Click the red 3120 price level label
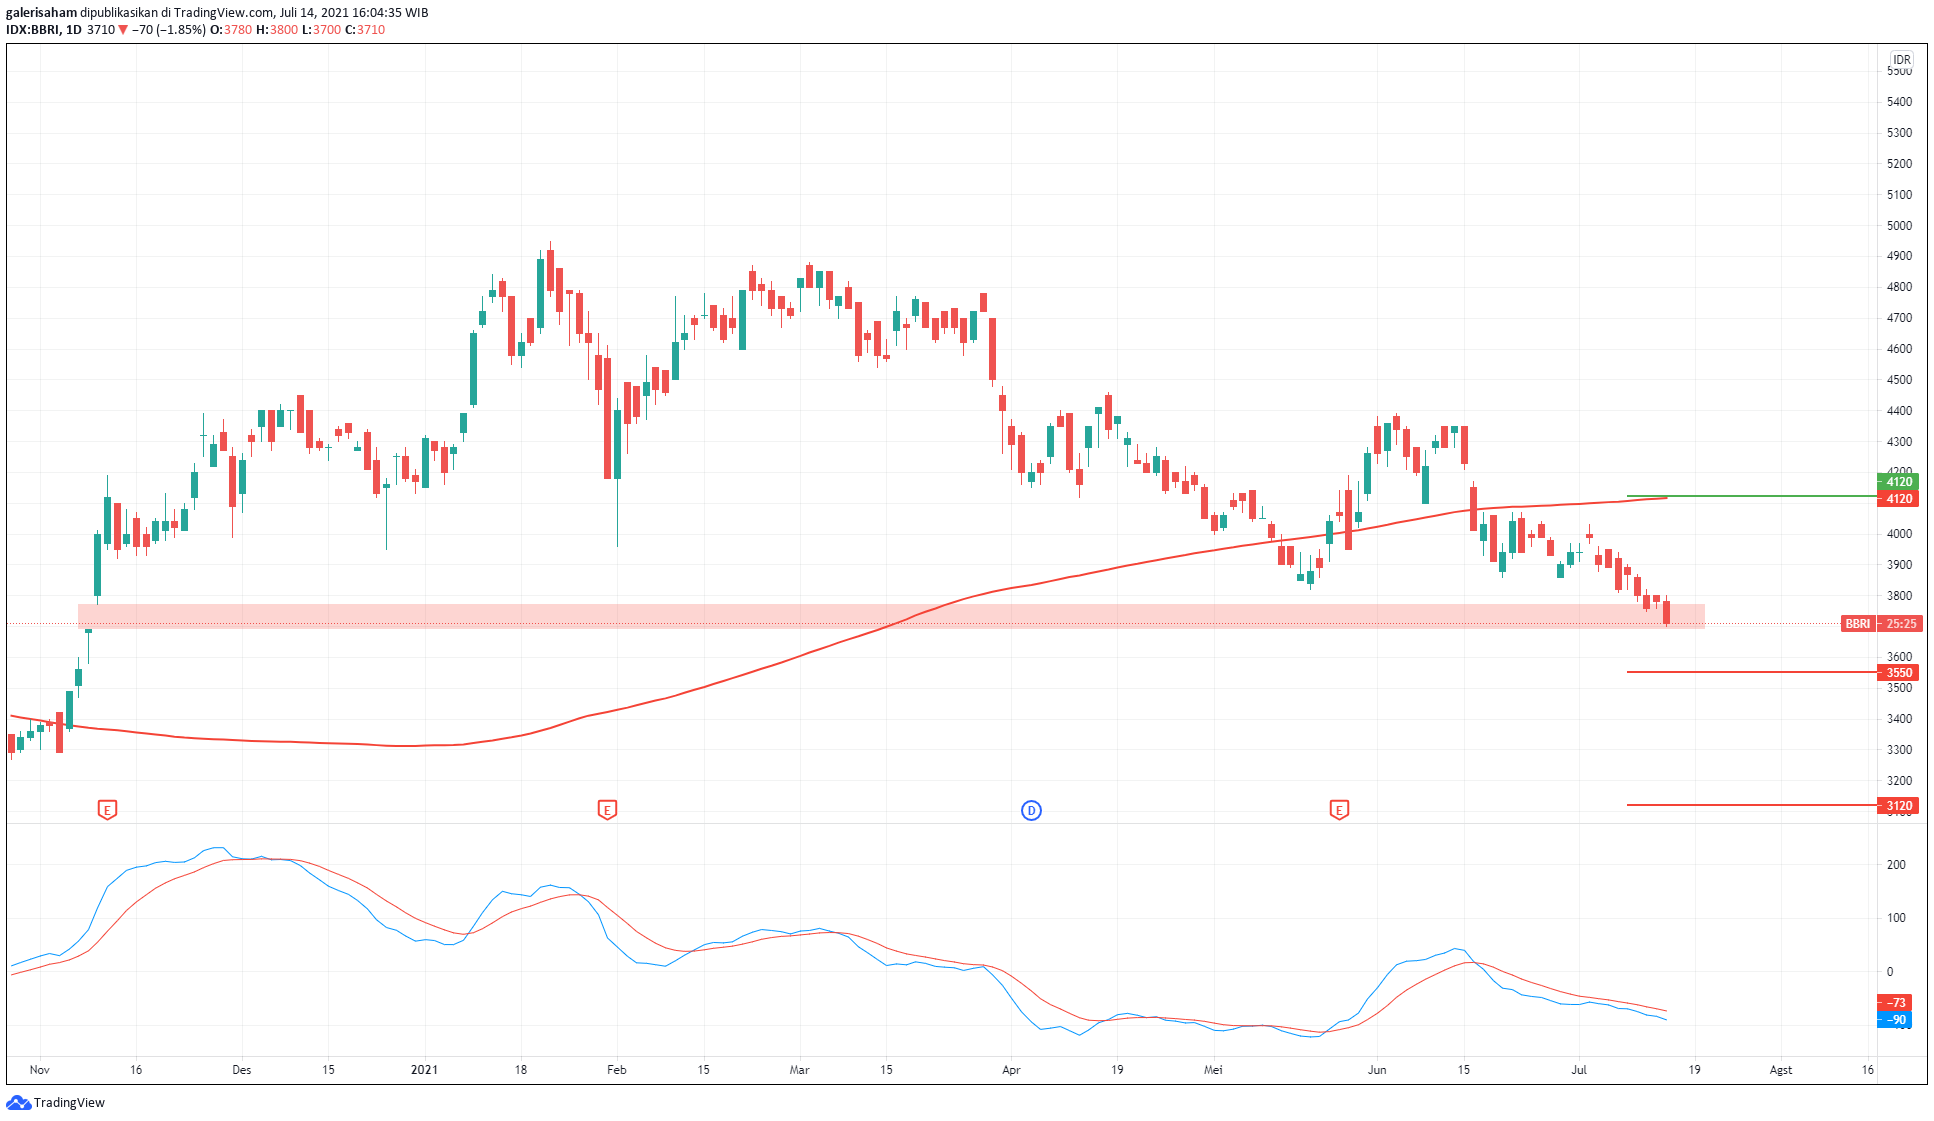 tap(1898, 805)
